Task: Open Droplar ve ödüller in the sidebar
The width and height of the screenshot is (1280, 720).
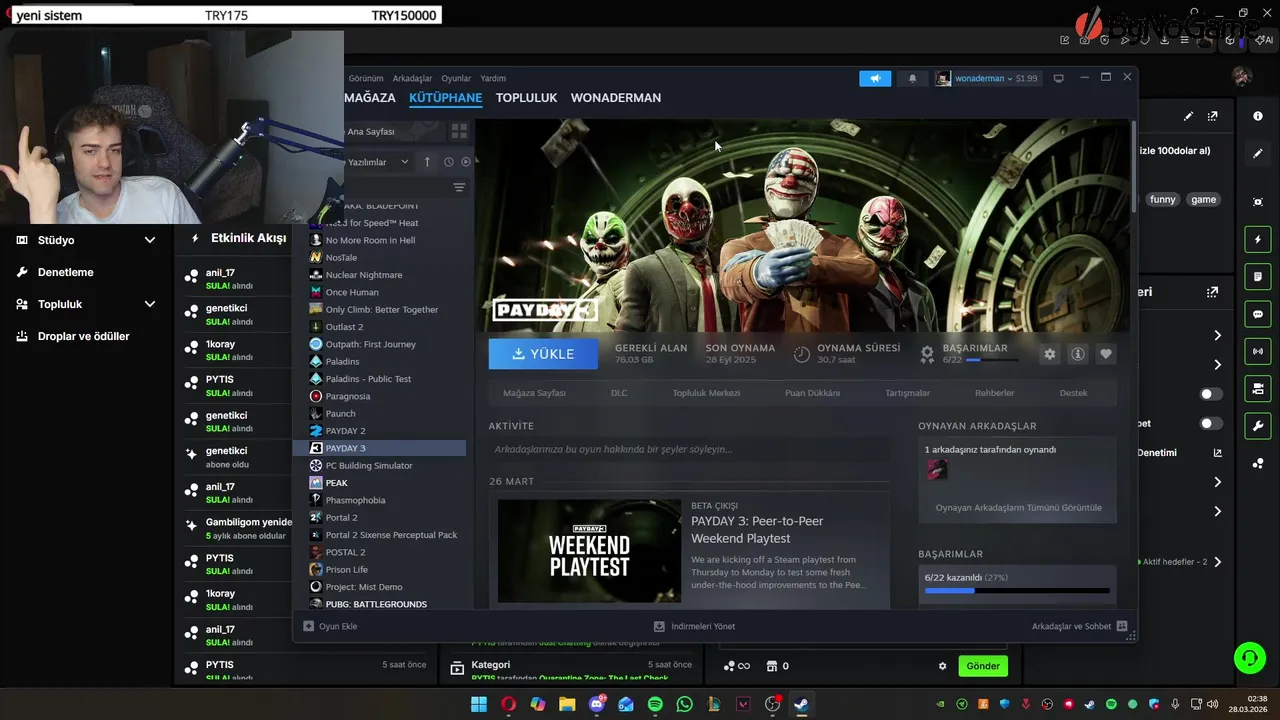Action: click(x=83, y=336)
